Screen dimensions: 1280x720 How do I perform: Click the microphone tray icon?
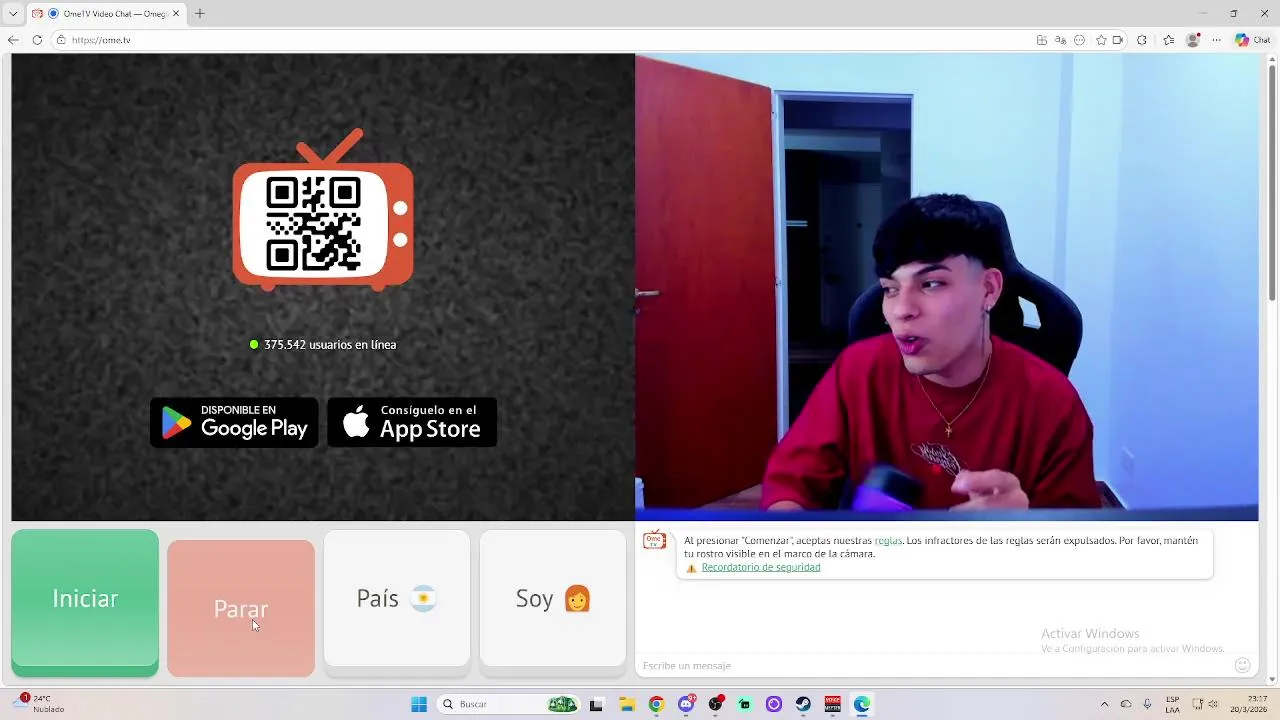click(1147, 704)
